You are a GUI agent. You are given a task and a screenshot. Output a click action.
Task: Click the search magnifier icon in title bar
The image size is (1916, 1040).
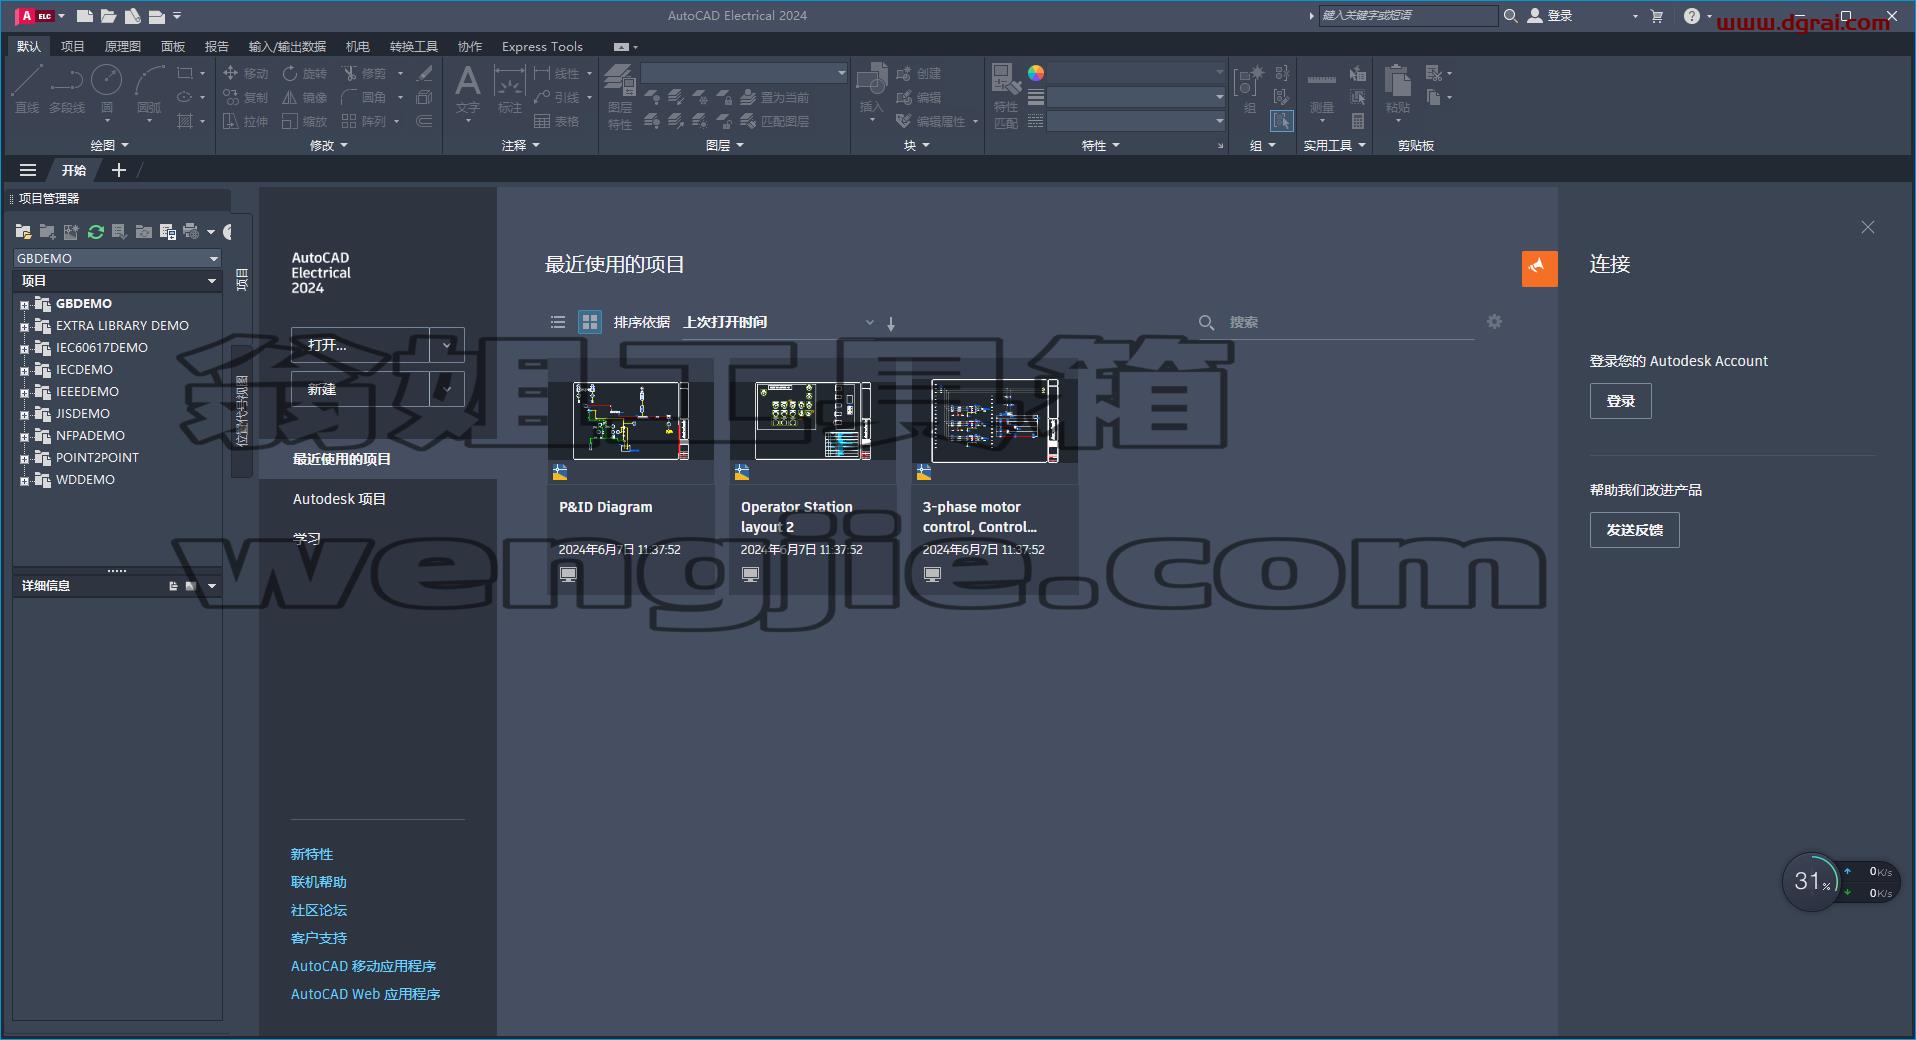[x=1510, y=16]
